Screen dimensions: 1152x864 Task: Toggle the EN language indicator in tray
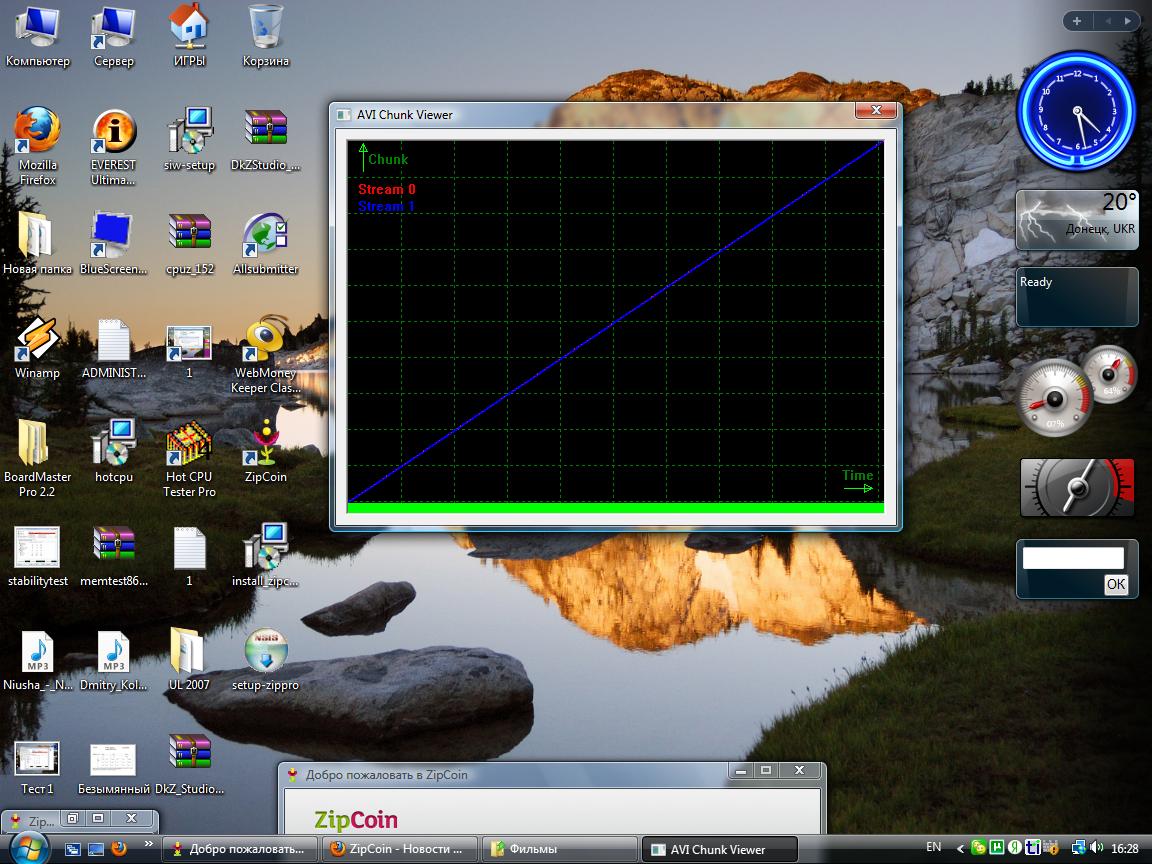933,847
